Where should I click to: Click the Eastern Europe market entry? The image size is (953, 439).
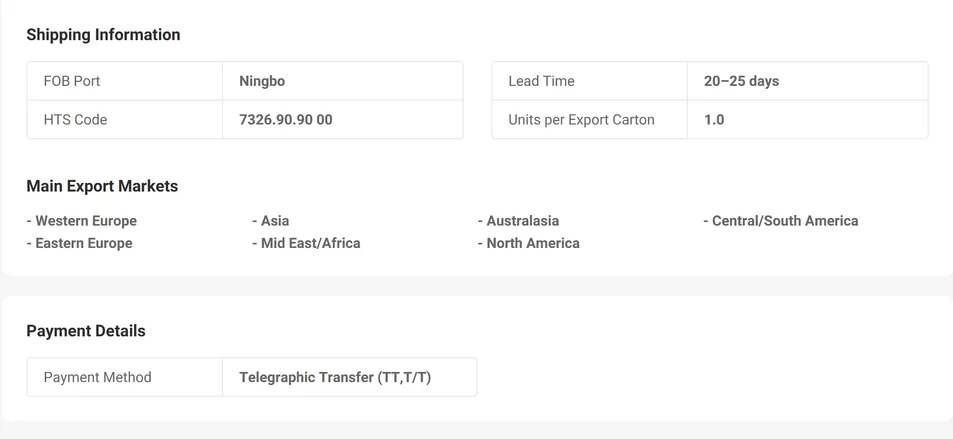click(x=80, y=243)
